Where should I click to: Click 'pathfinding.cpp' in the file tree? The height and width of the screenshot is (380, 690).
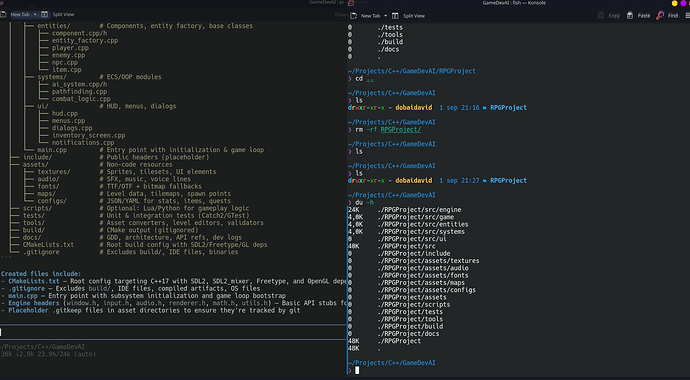pyautogui.click(x=80, y=92)
